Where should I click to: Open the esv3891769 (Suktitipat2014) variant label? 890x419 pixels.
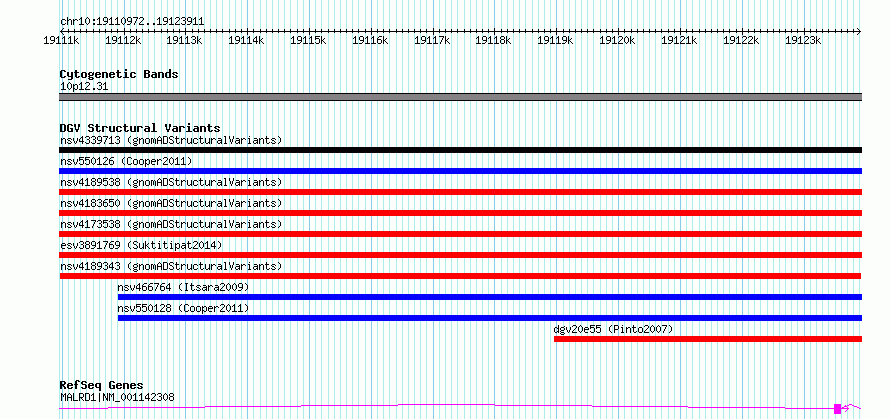(x=141, y=245)
